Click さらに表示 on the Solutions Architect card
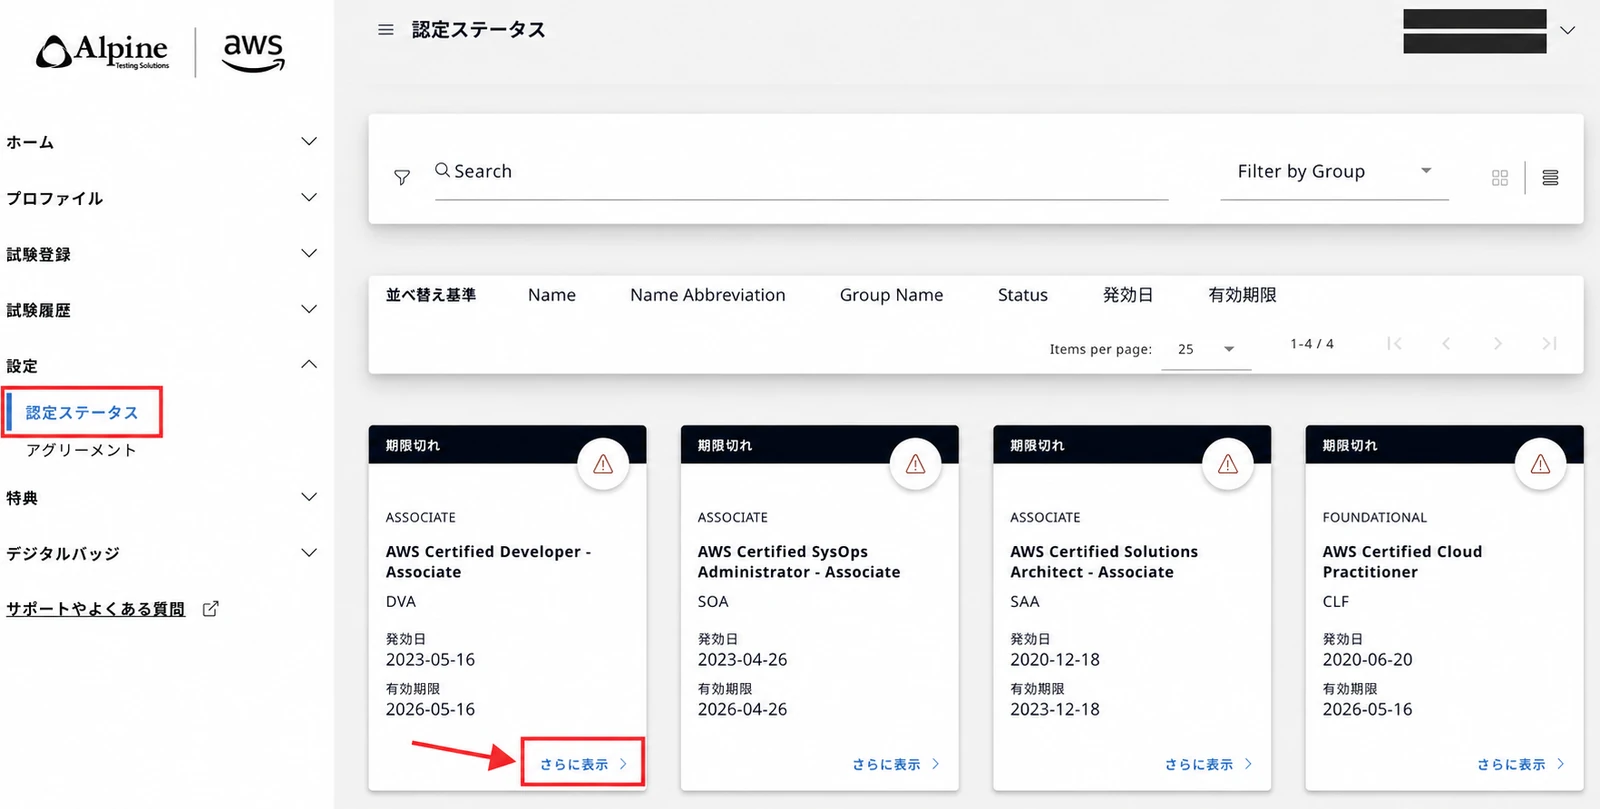Screen dimensions: 1600x809 click(x=1208, y=764)
